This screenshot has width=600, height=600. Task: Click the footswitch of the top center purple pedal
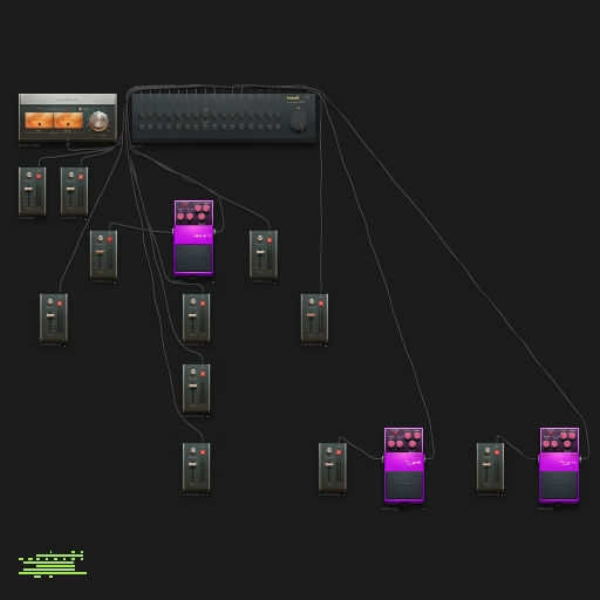click(194, 258)
